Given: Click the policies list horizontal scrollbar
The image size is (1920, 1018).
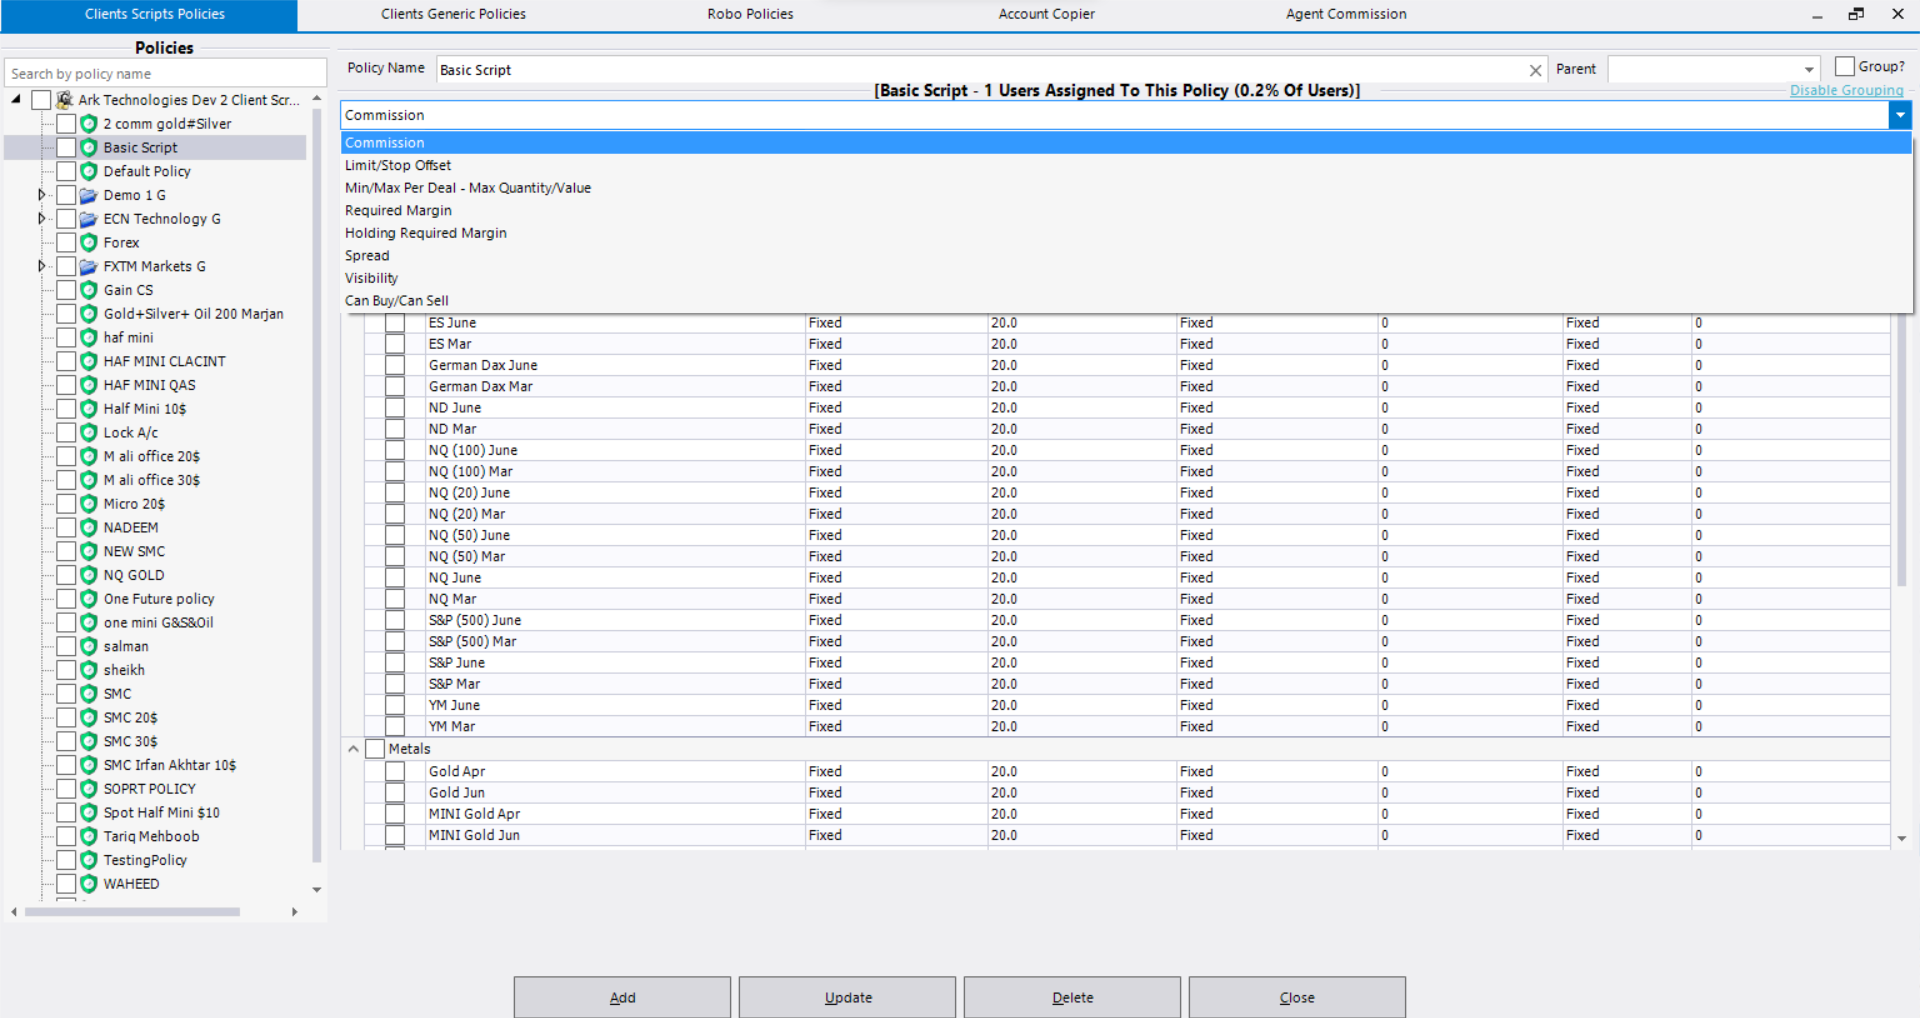Looking at the screenshot, I should click(132, 912).
